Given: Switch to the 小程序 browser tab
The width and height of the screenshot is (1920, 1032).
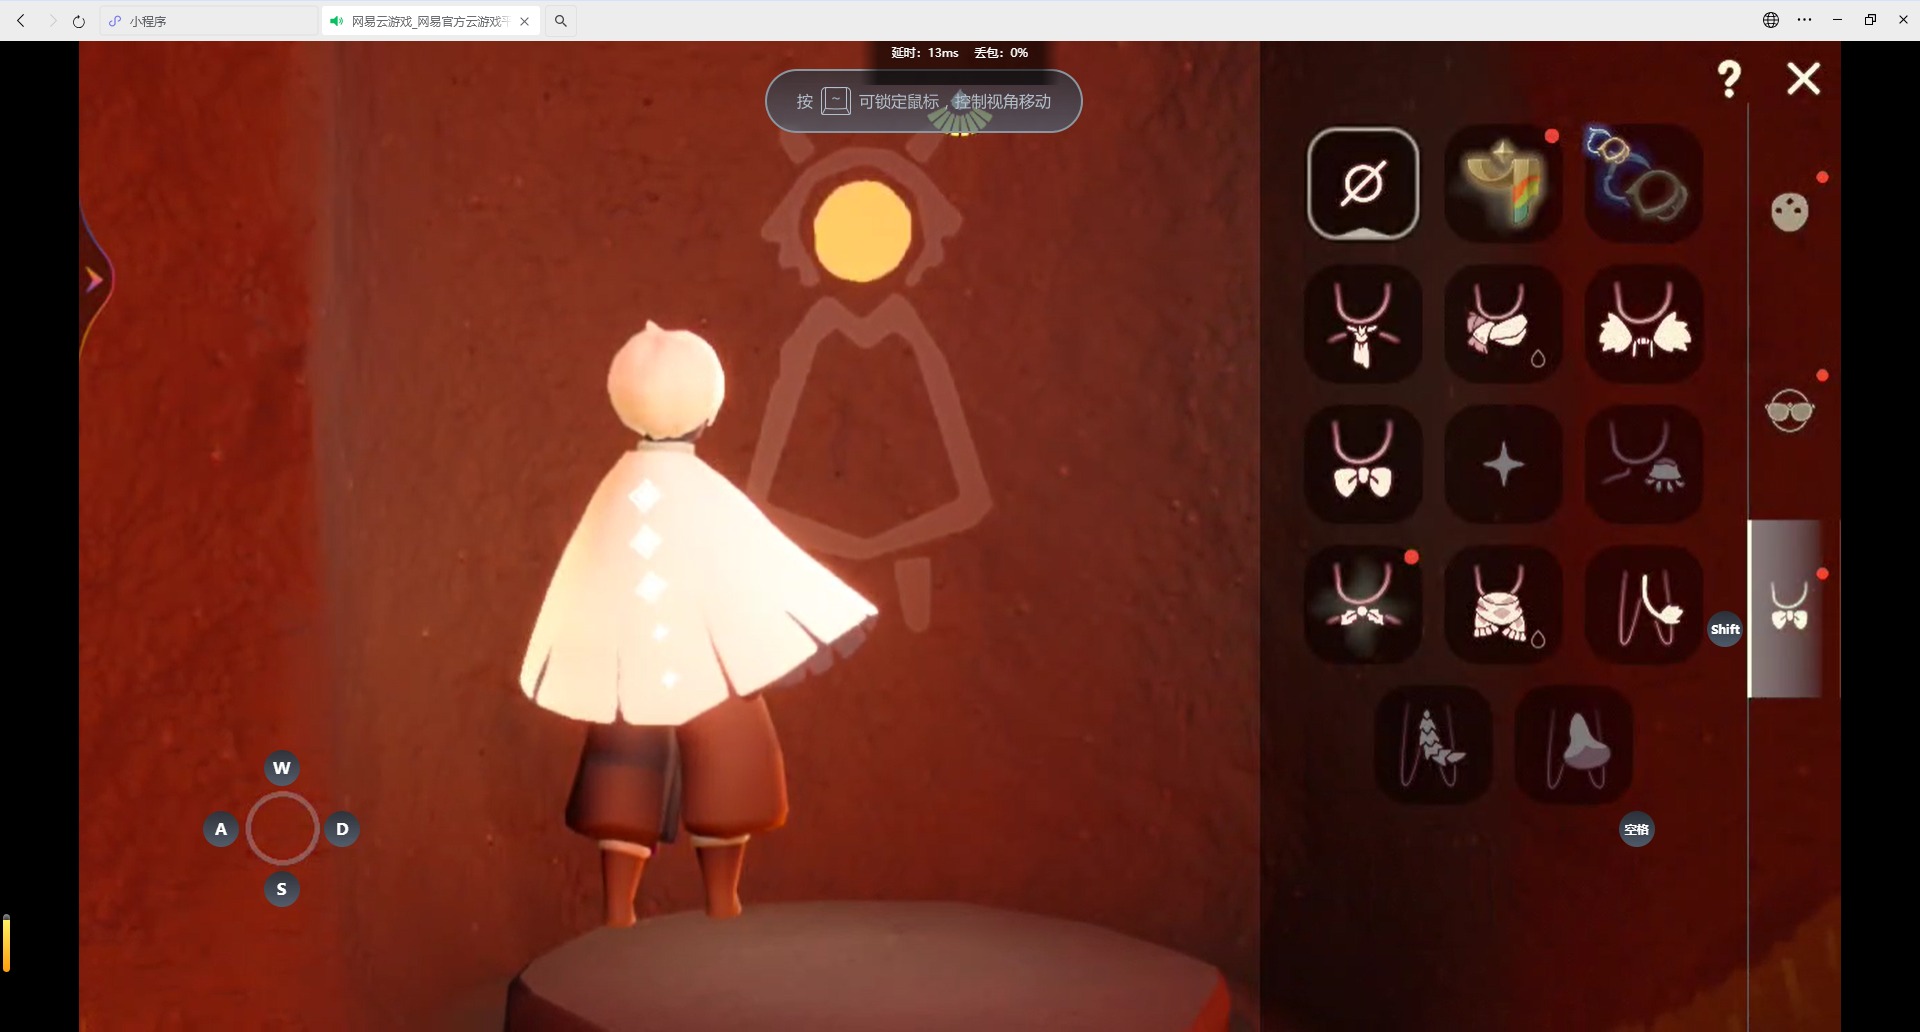Looking at the screenshot, I should (x=208, y=21).
